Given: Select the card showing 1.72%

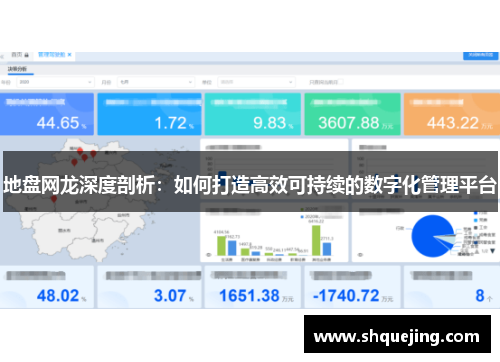Looking at the screenshot, I should pos(149,114).
